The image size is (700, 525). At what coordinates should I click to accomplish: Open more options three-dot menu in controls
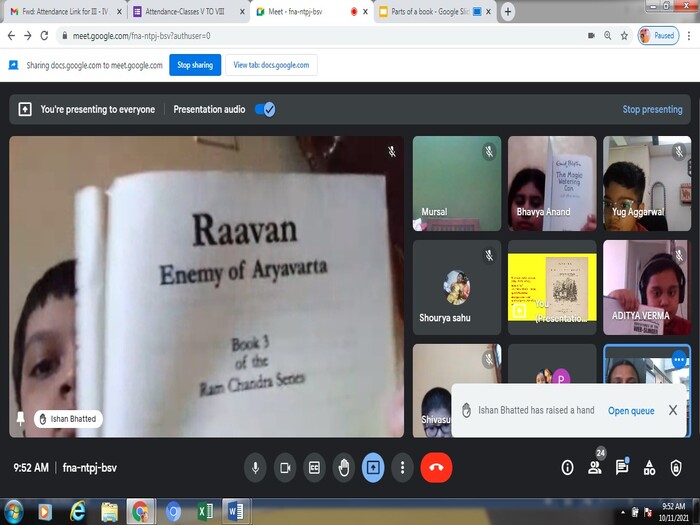pos(402,467)
